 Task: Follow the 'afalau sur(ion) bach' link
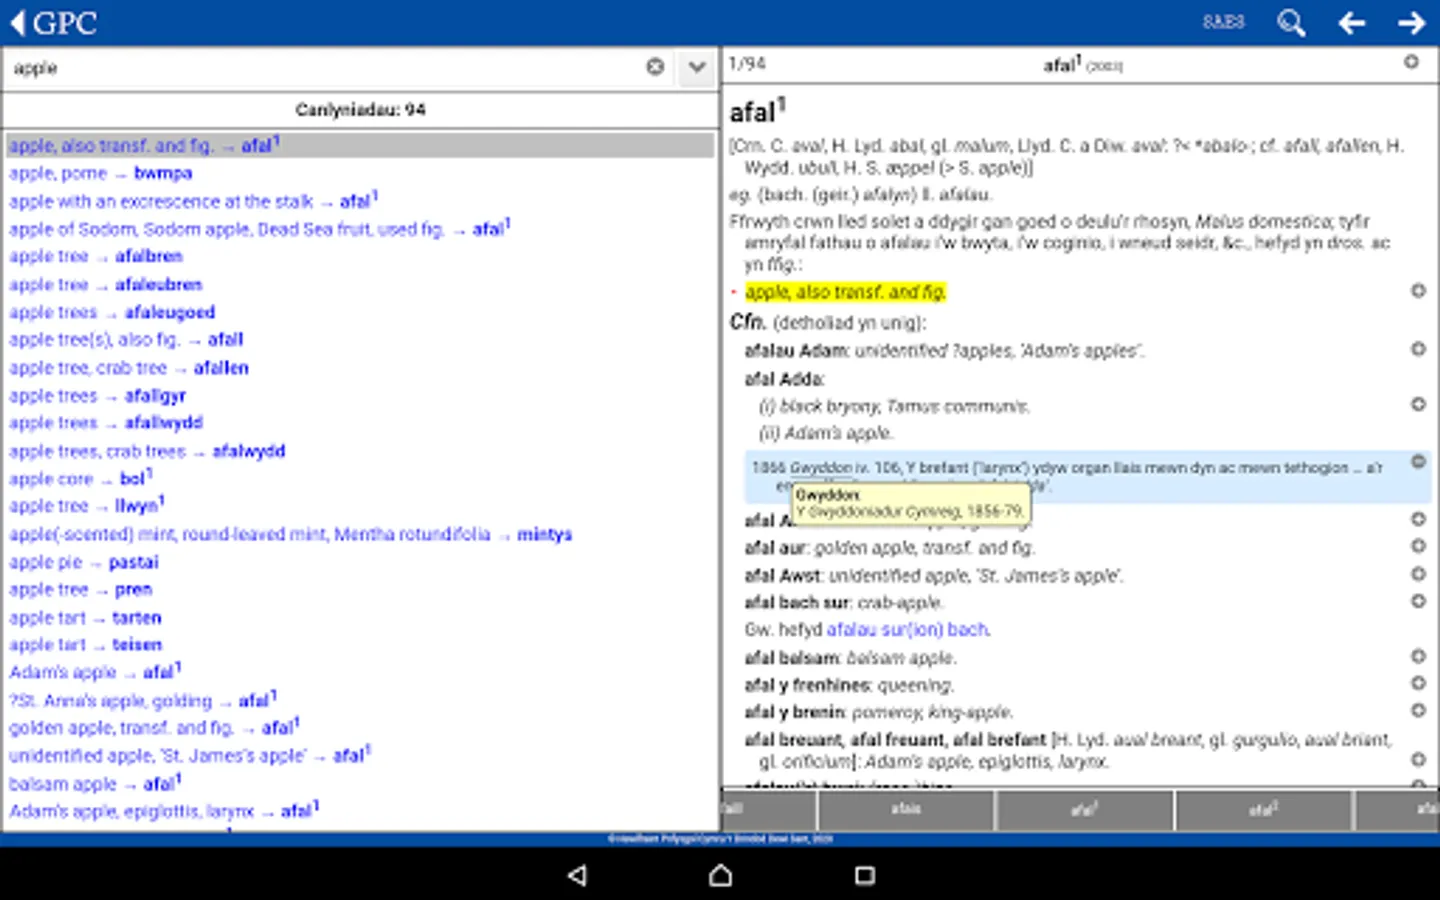point(907,629)
